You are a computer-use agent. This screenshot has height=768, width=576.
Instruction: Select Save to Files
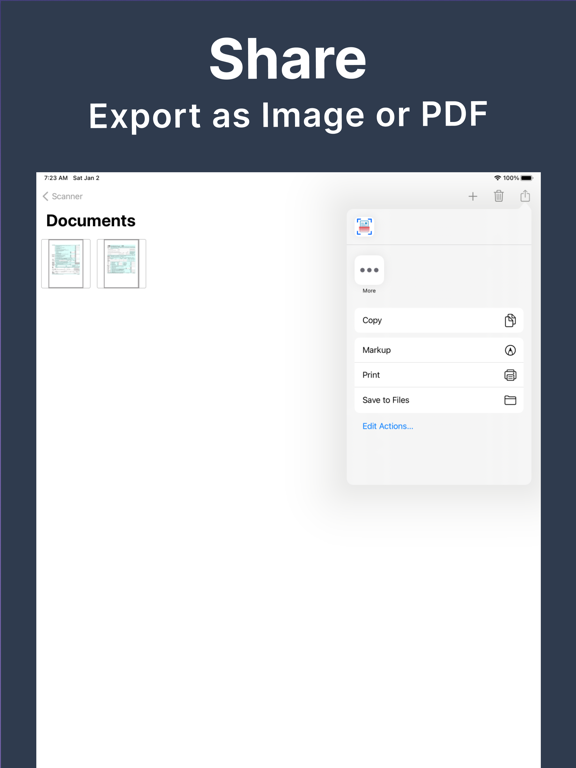click(439, 400)
